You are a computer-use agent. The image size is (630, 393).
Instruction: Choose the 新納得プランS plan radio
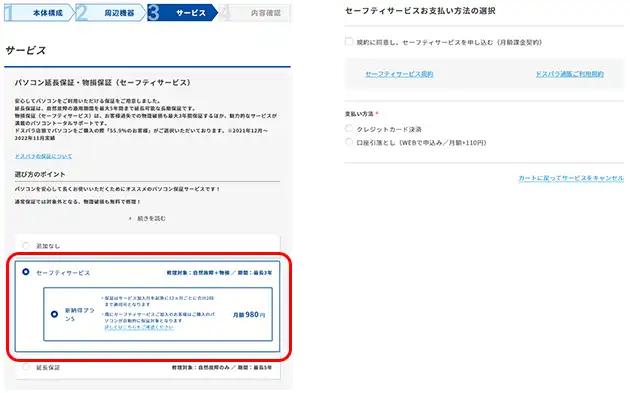(x=55, y=314)
